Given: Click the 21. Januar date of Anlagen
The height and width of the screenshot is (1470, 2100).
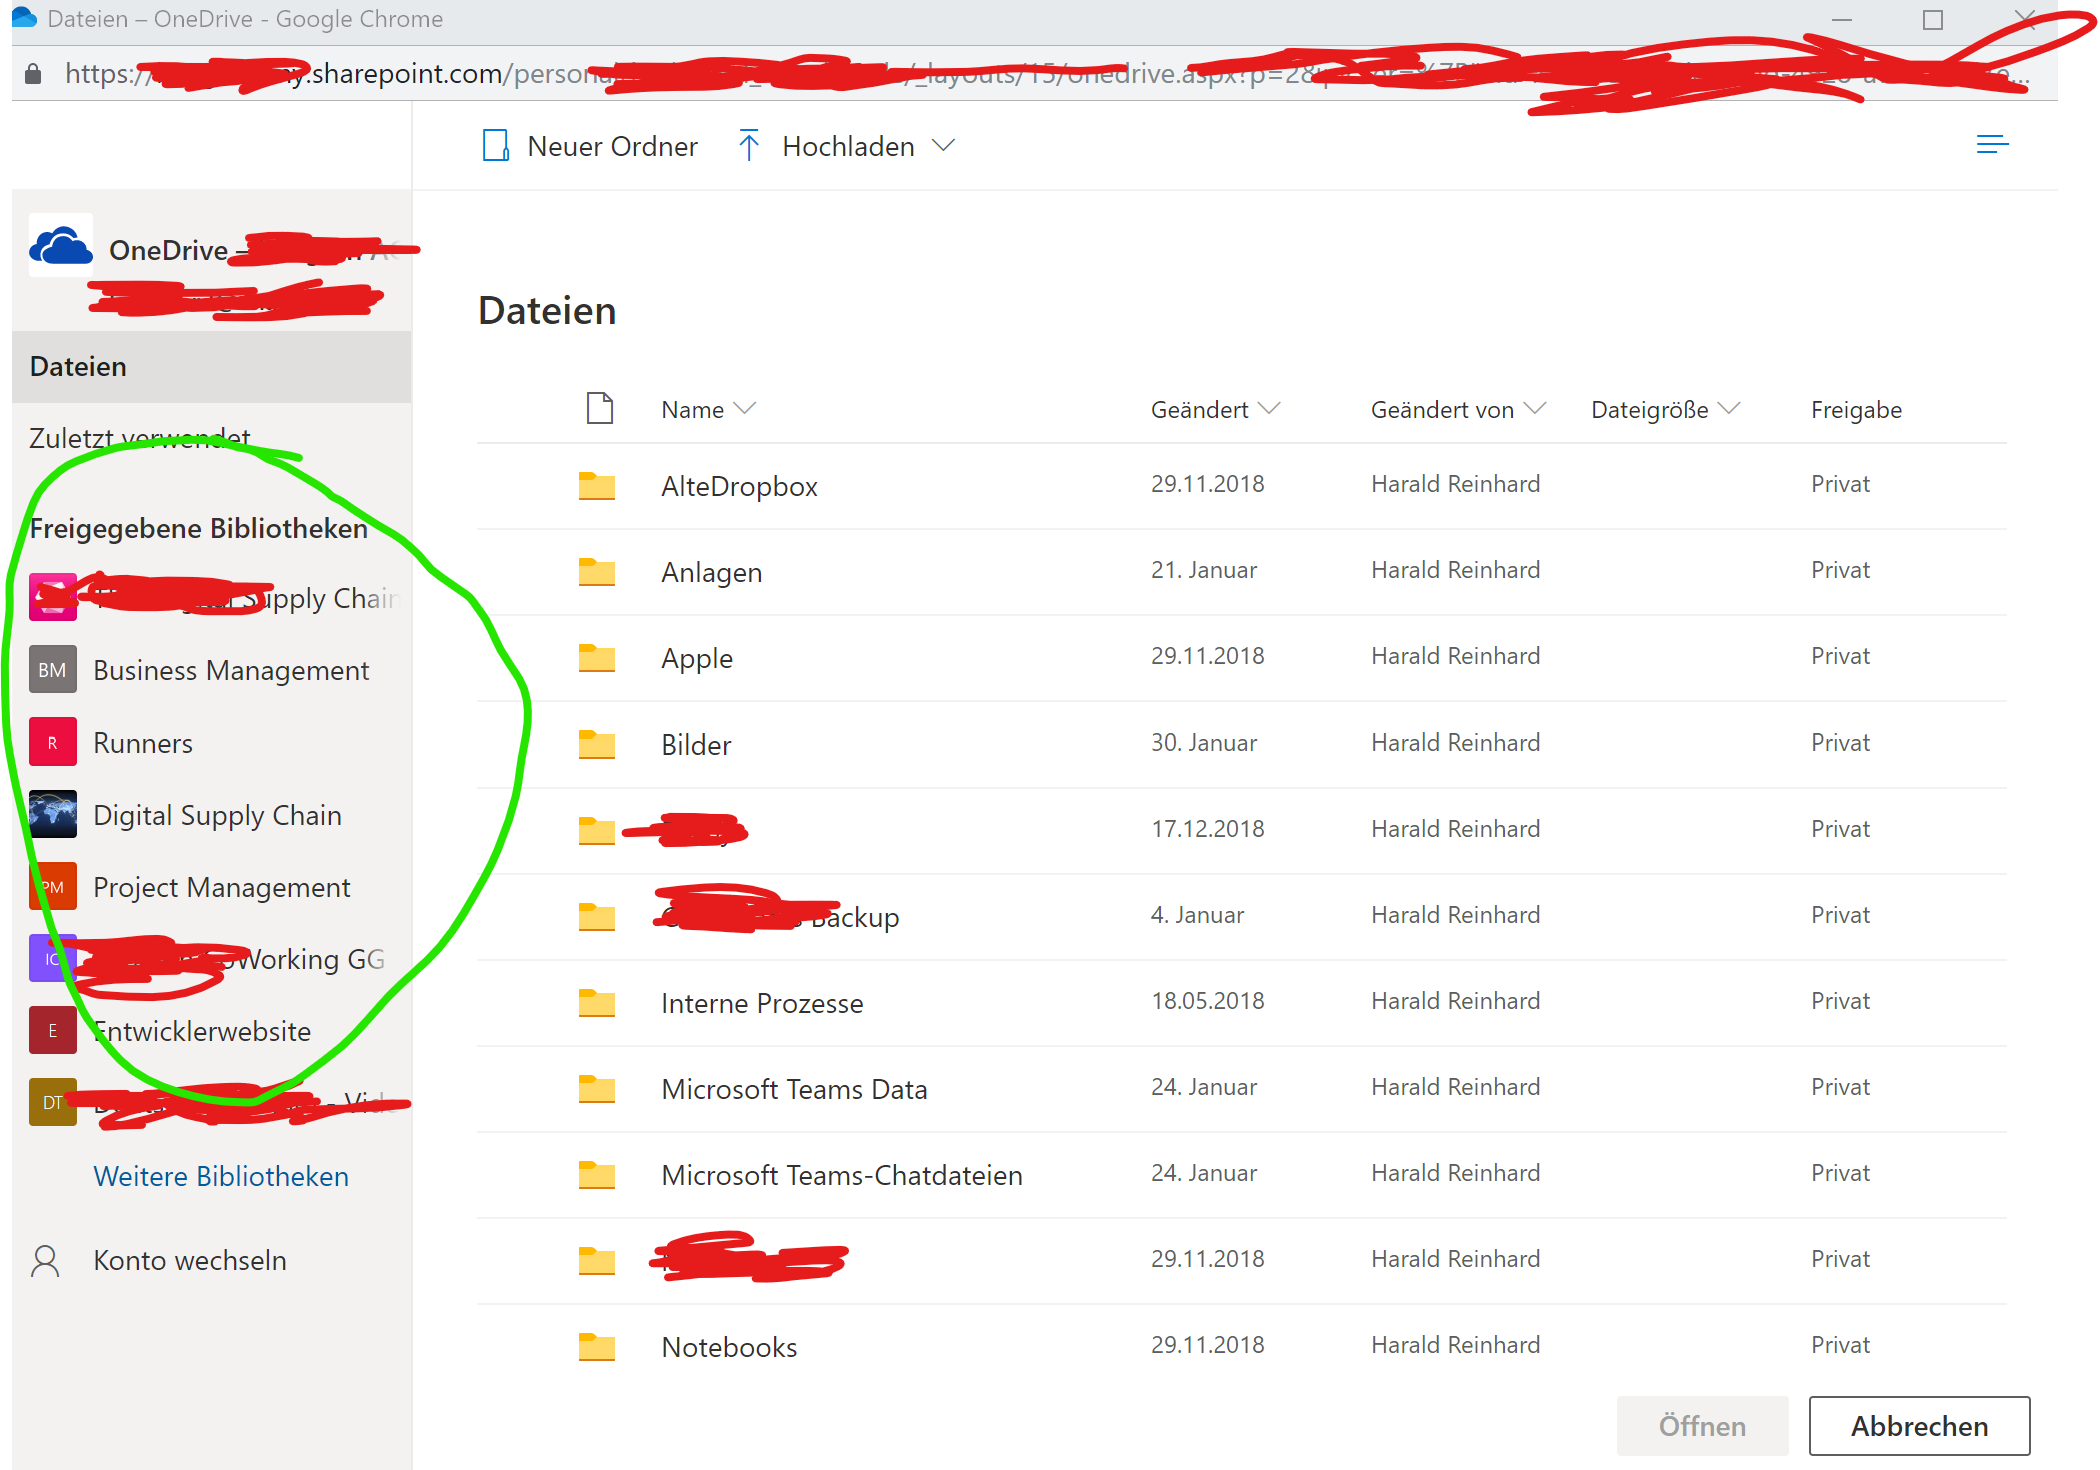Looking at the screenshot, I should coord(1204,570).
